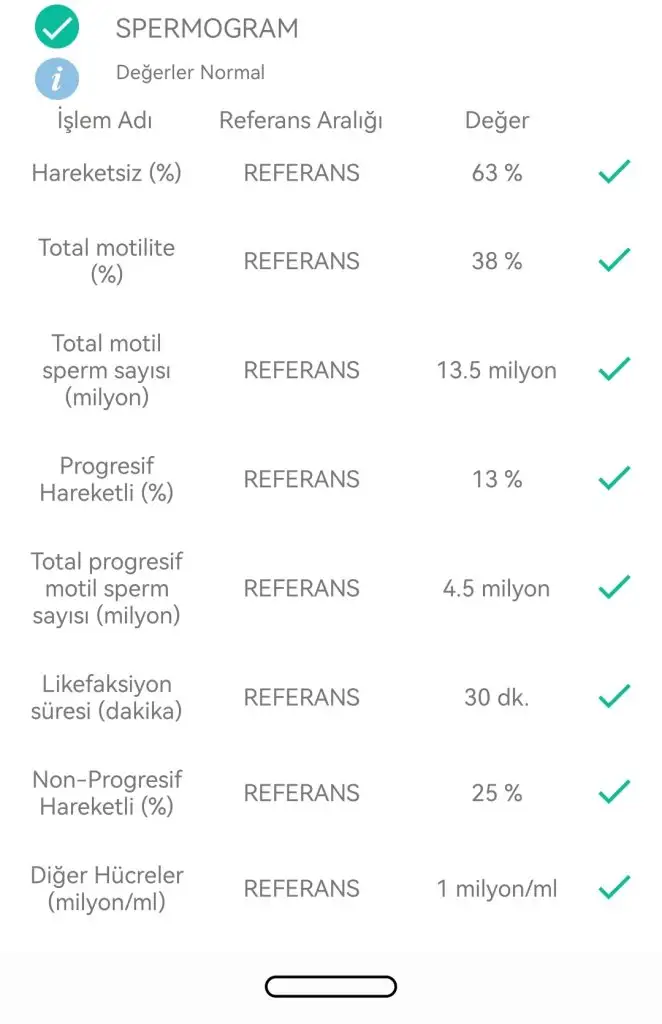Tap the checkmark beside Total motilite 38 %
Viewport: 662px width, 1024px height.
pyautogui.click(x=614, y=260)
